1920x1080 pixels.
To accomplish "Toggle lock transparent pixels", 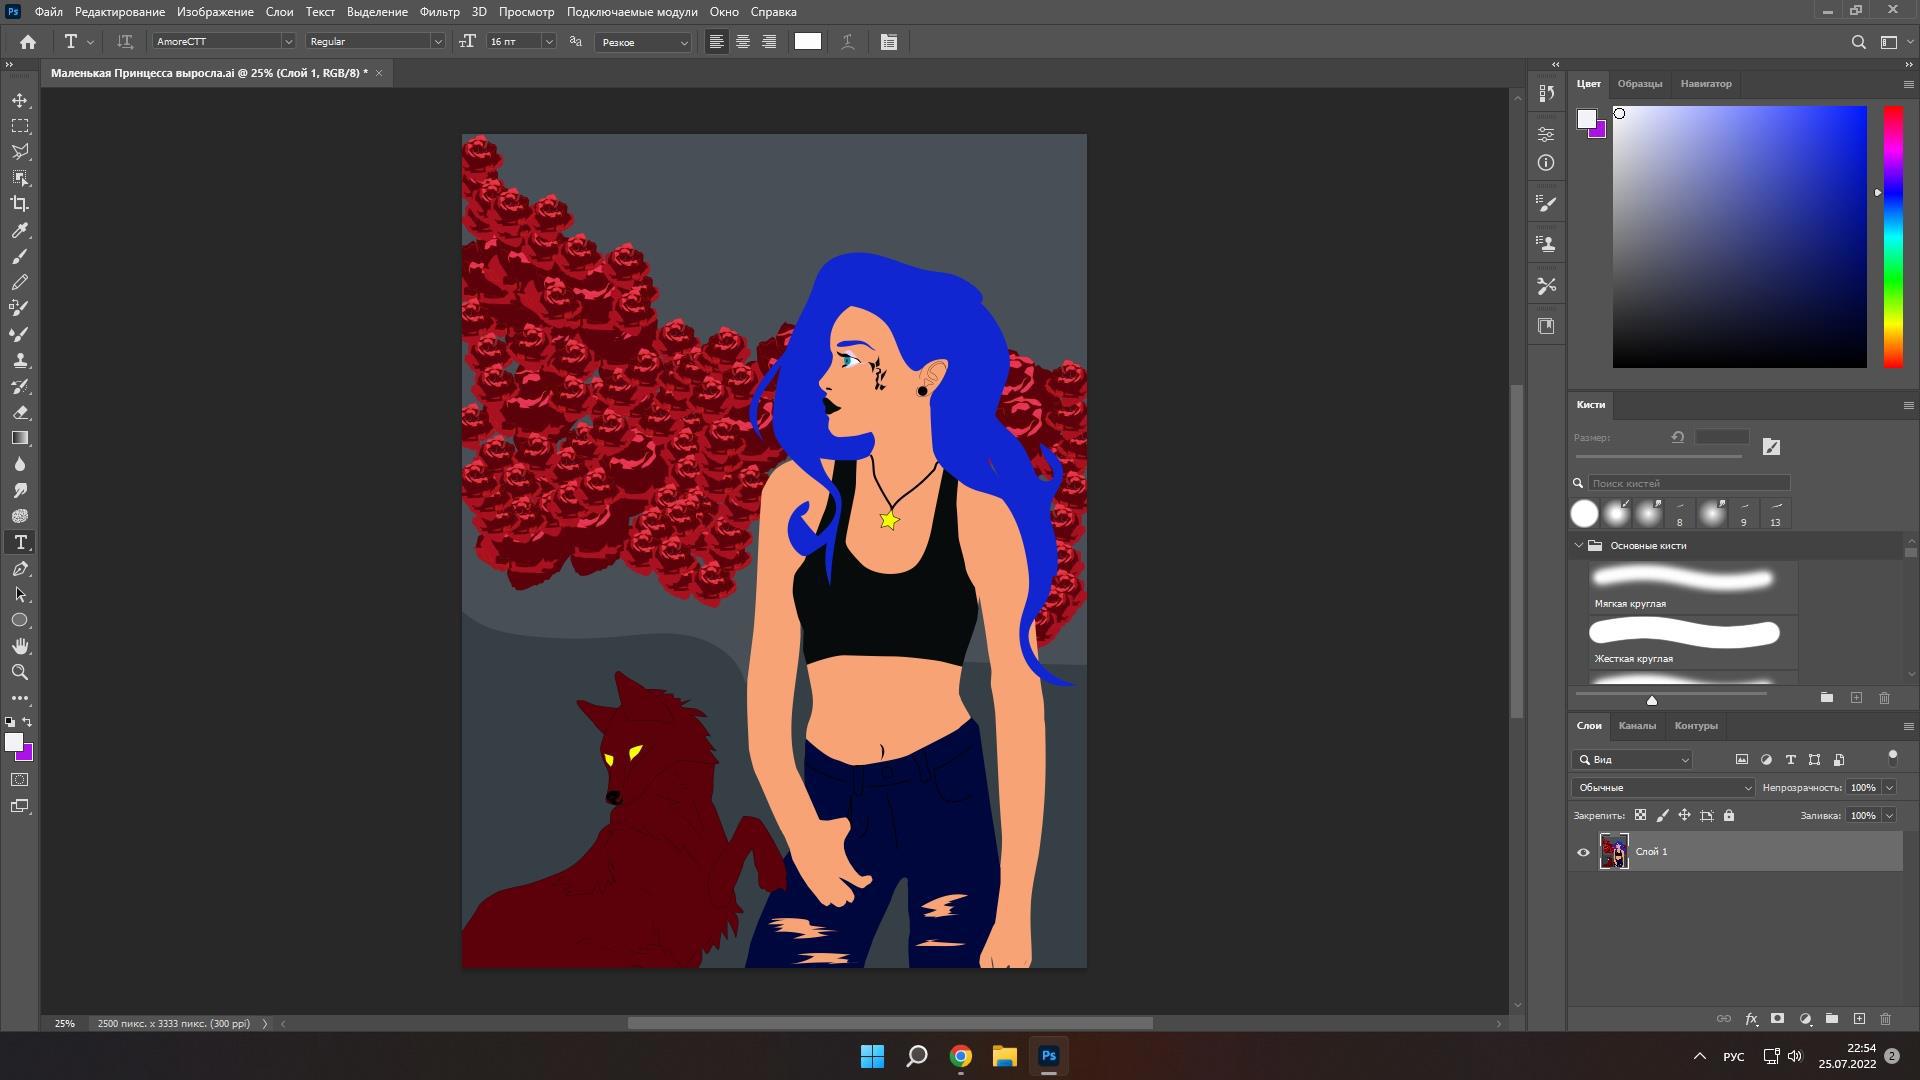I will [x=1640, y=815].
